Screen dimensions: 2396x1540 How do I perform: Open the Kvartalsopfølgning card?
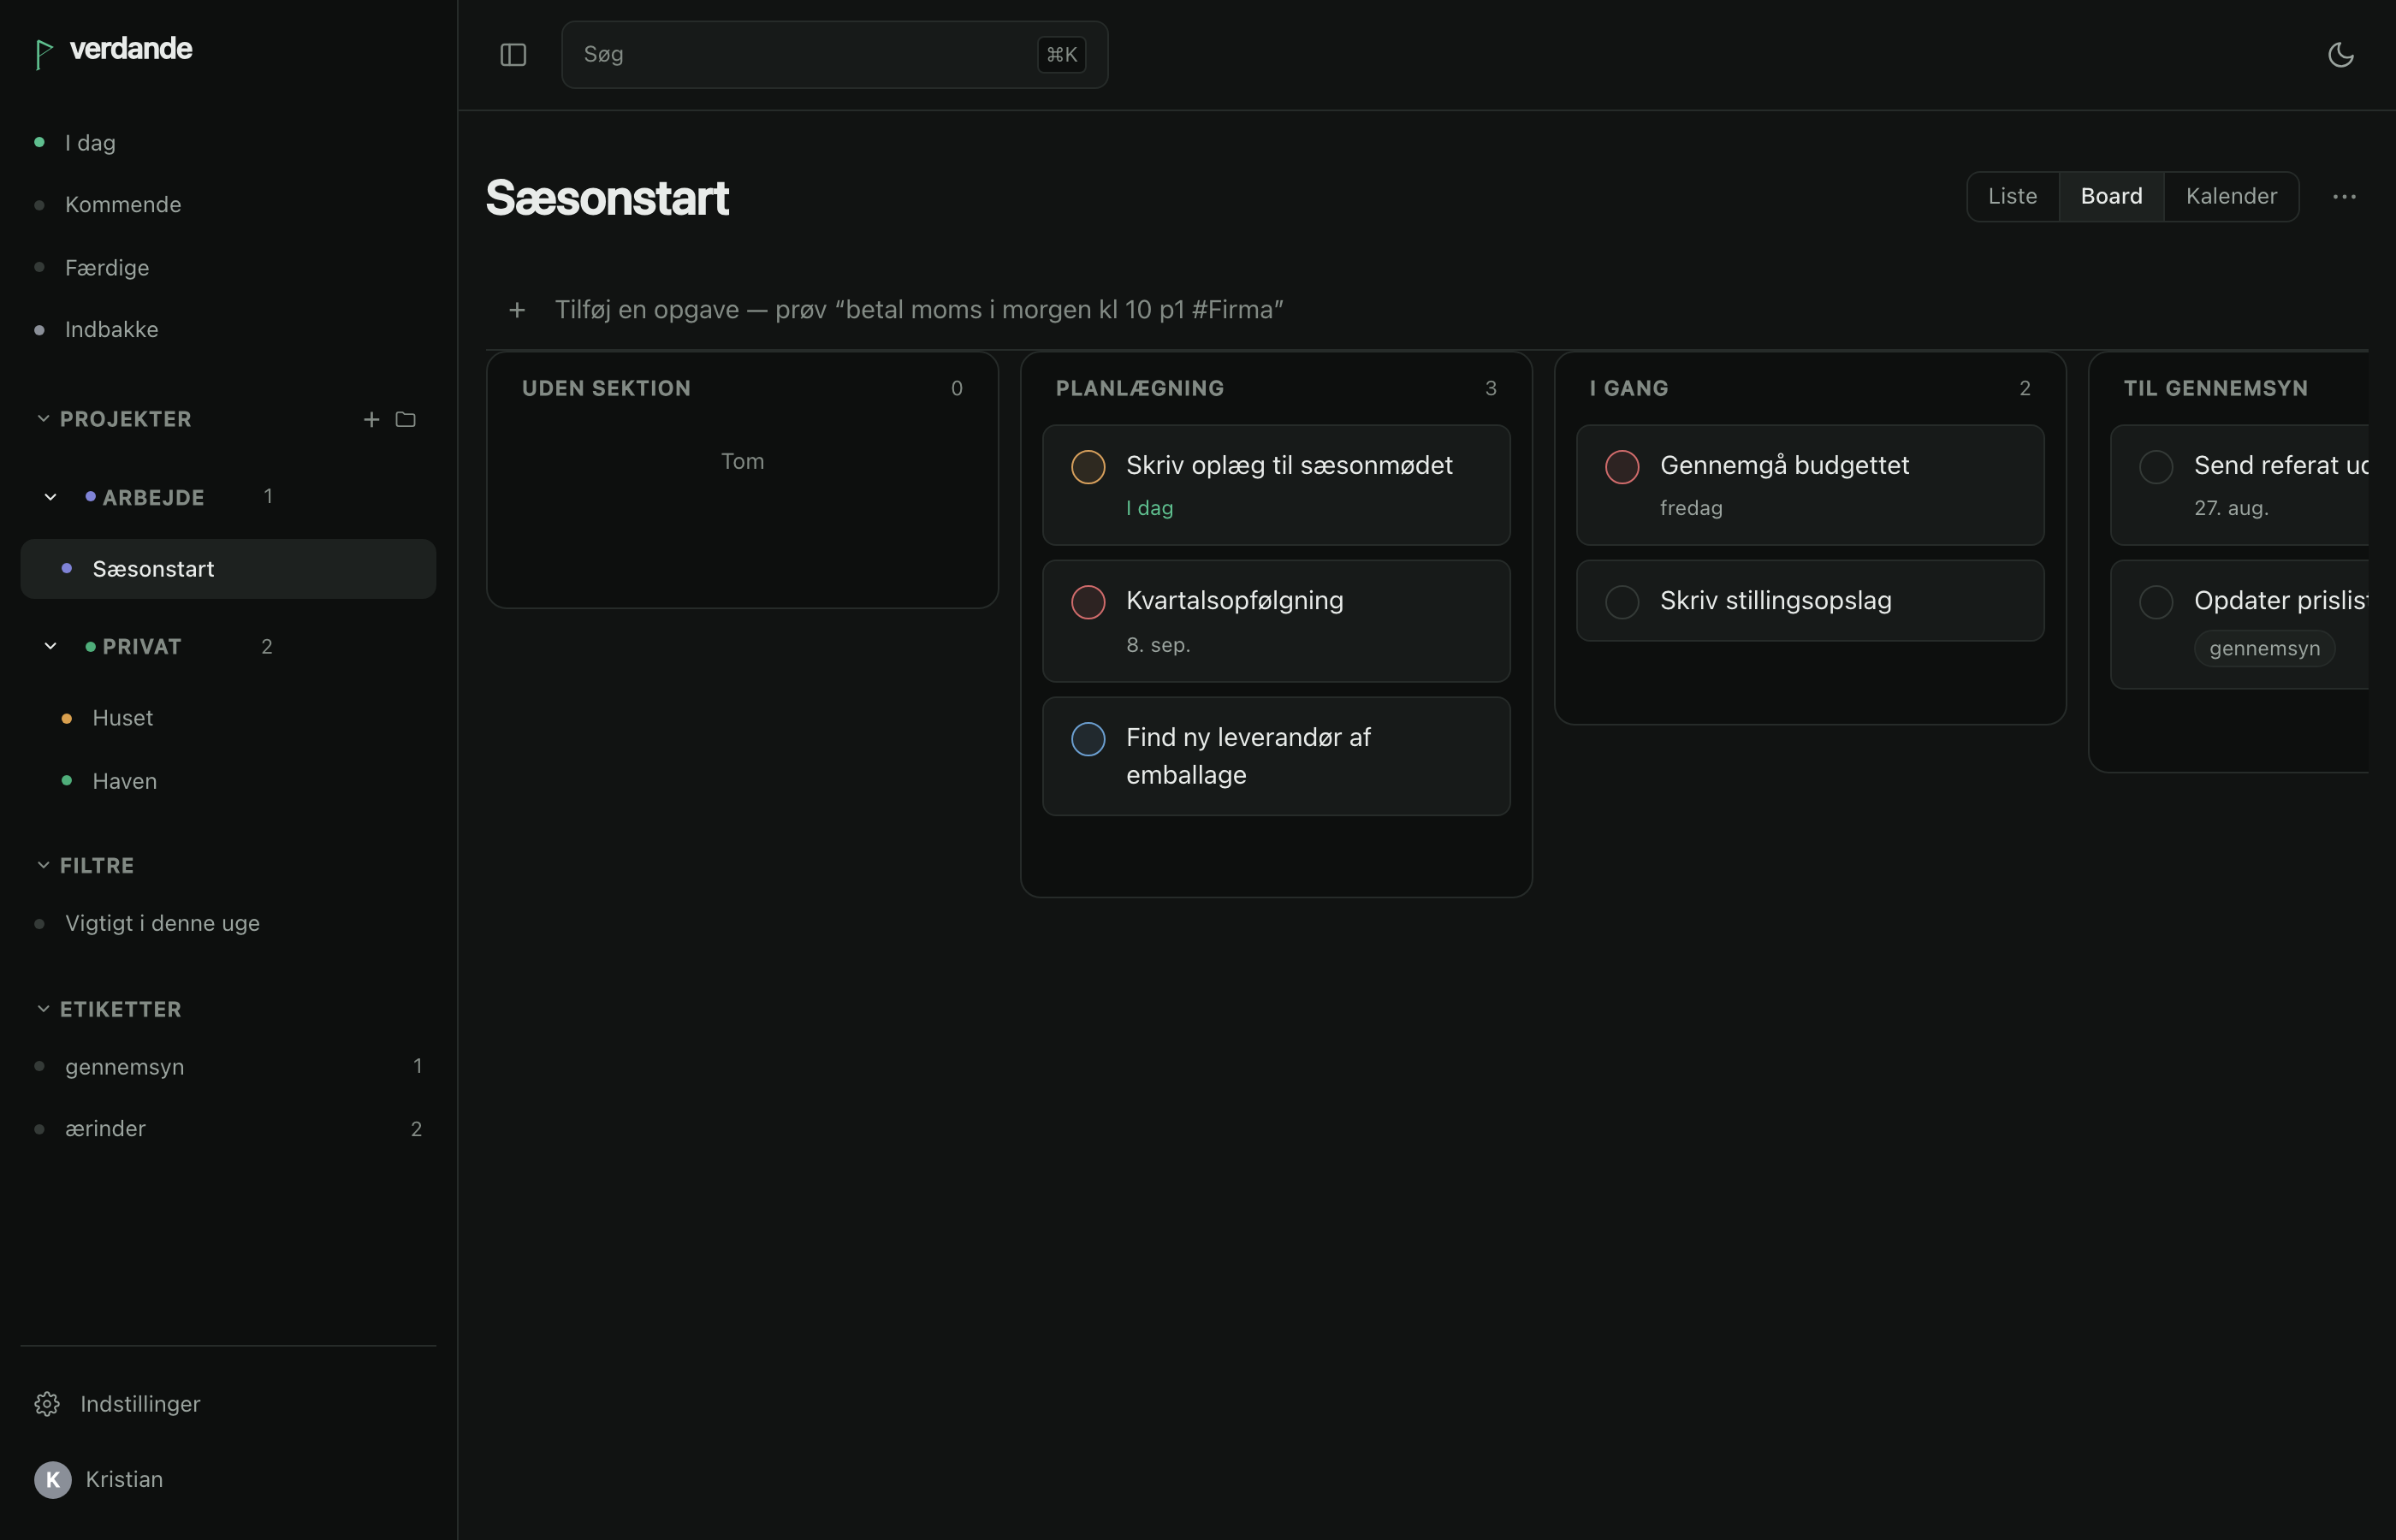pos(1276,621)
